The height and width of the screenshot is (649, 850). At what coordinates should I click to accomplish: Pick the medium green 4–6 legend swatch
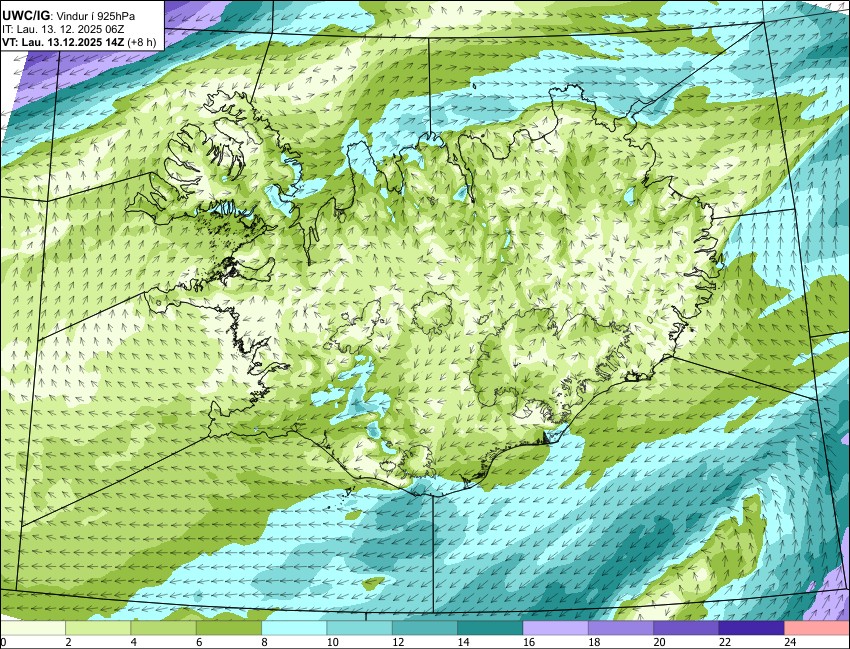pos(164,628)
